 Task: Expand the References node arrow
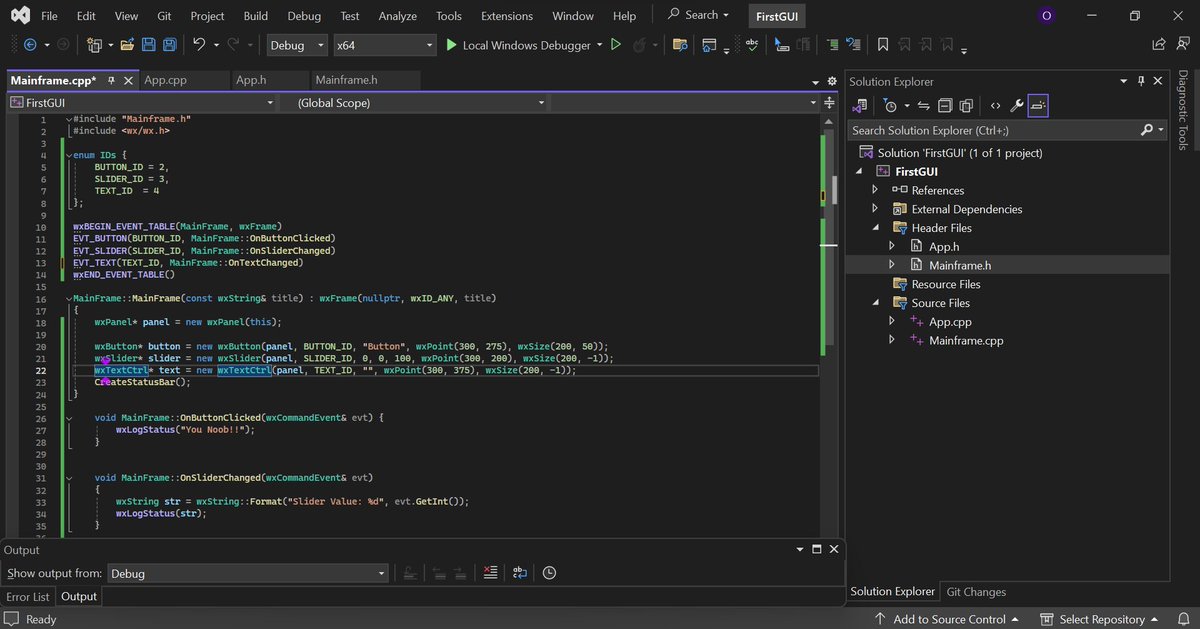pos(875,190)
